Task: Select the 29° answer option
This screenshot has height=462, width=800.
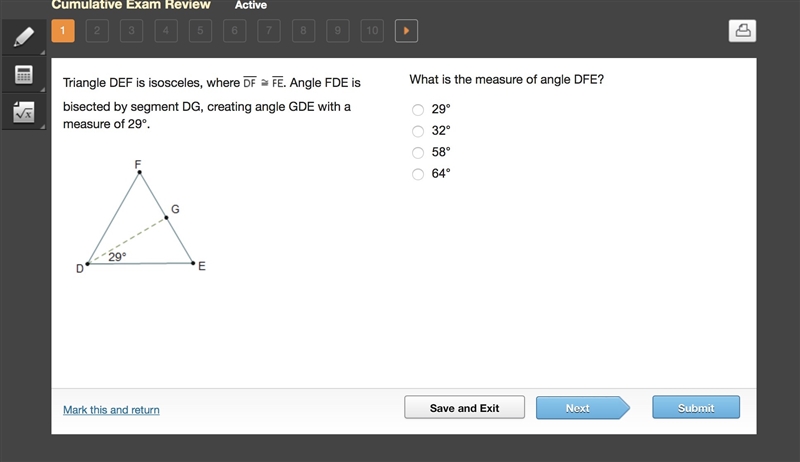Action: pos(418,110)
